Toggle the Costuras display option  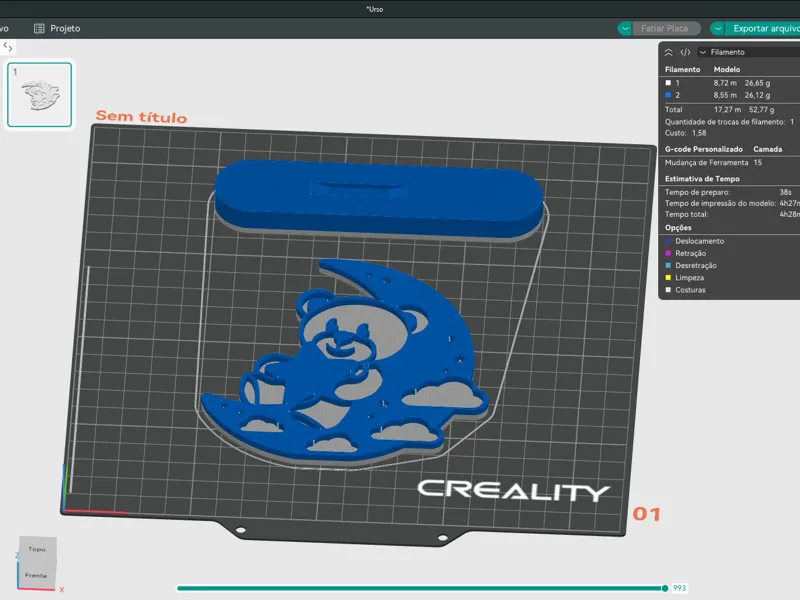tap(686, 290)
